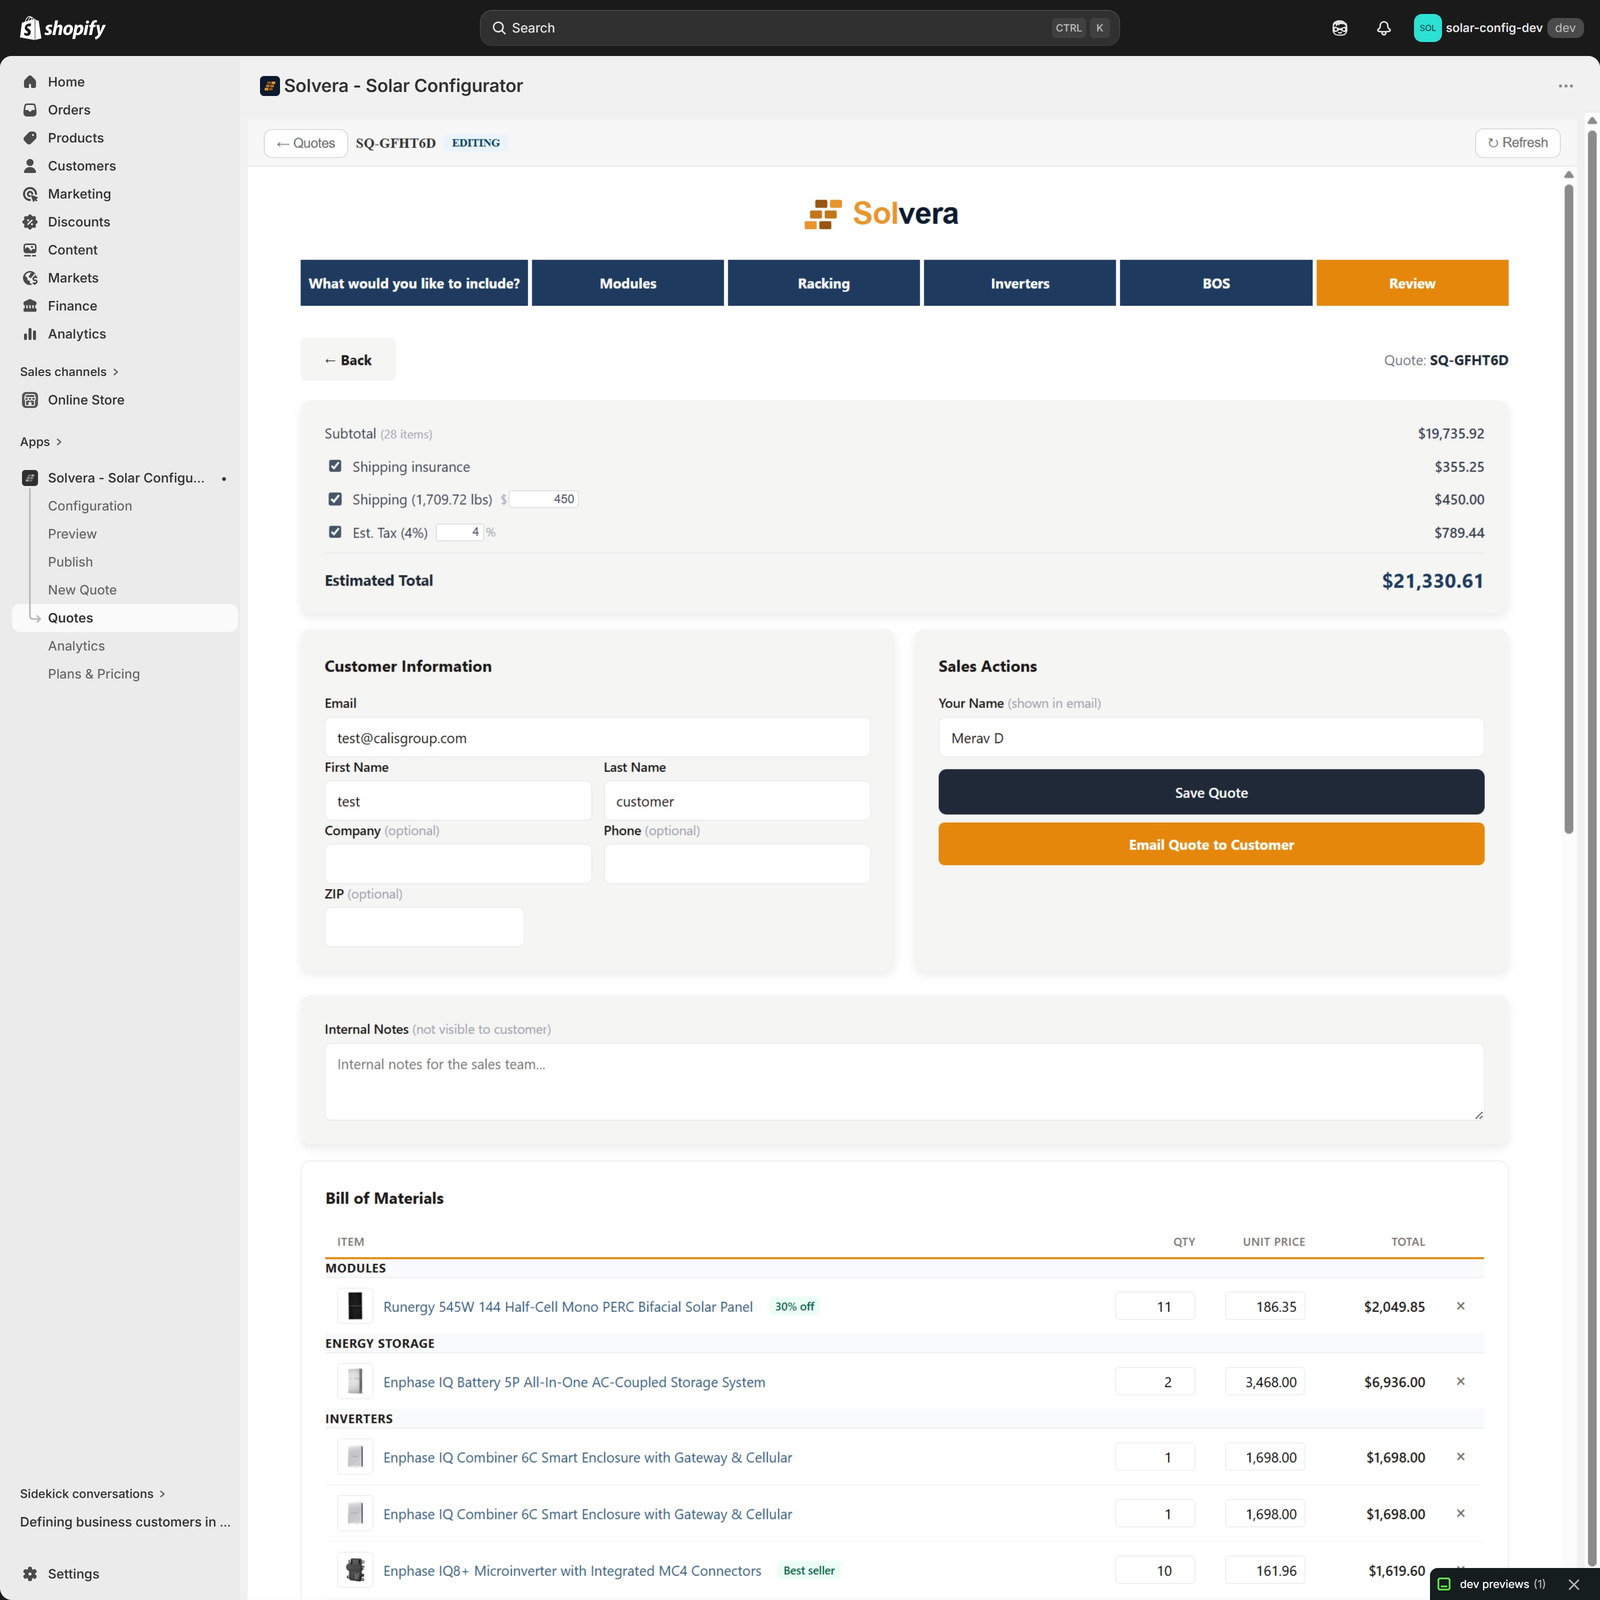
Task: Open Plans & Pricing submenu item
Action: point(94,674)
